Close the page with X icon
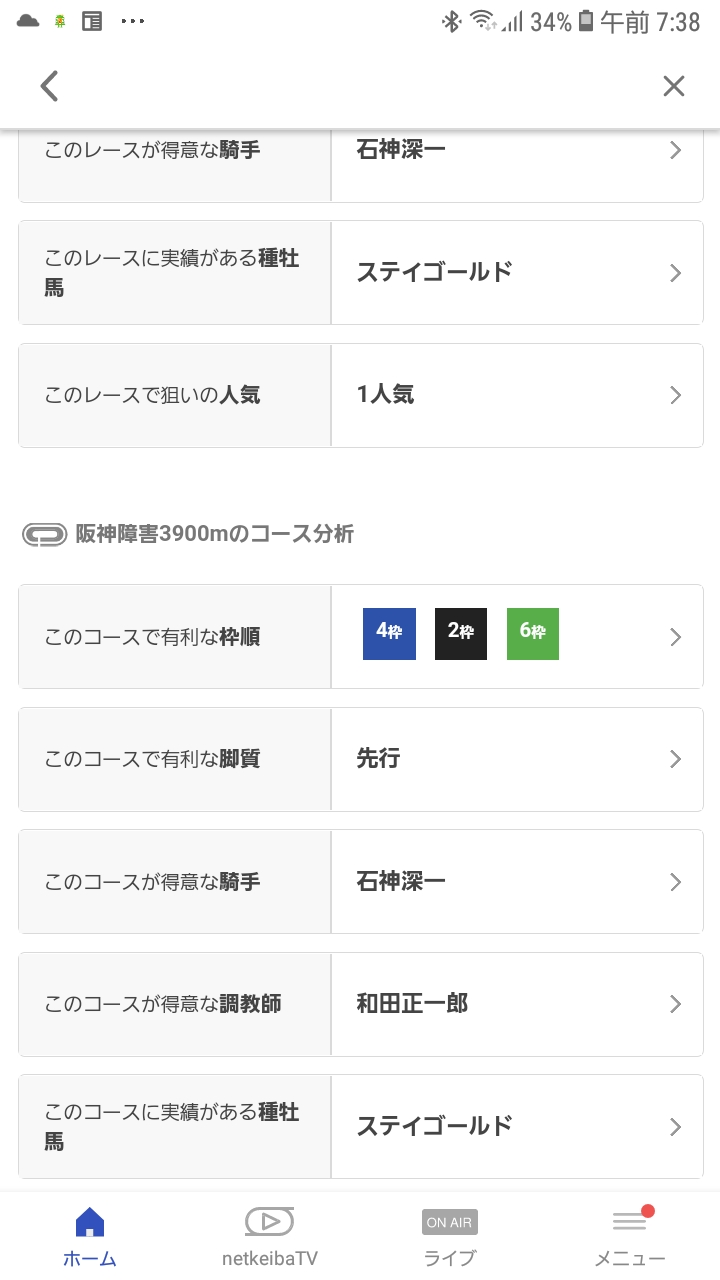The image size is (720, 1280). [674, 86]
